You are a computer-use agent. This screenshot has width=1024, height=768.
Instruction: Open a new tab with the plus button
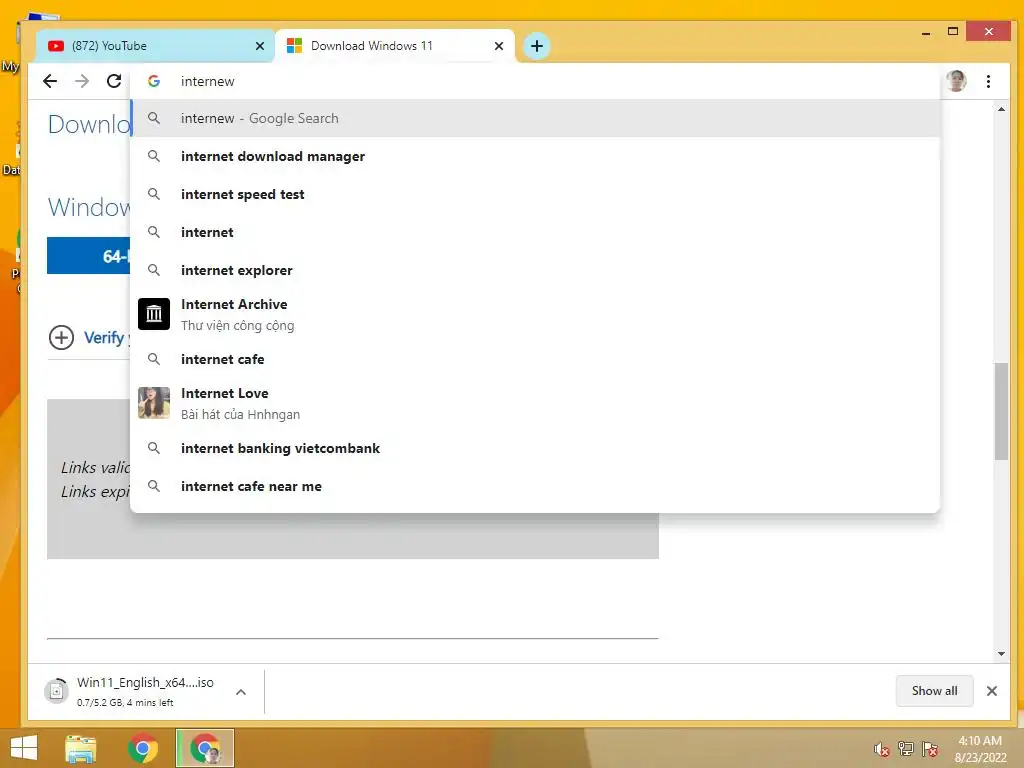(x=537, y=46)
